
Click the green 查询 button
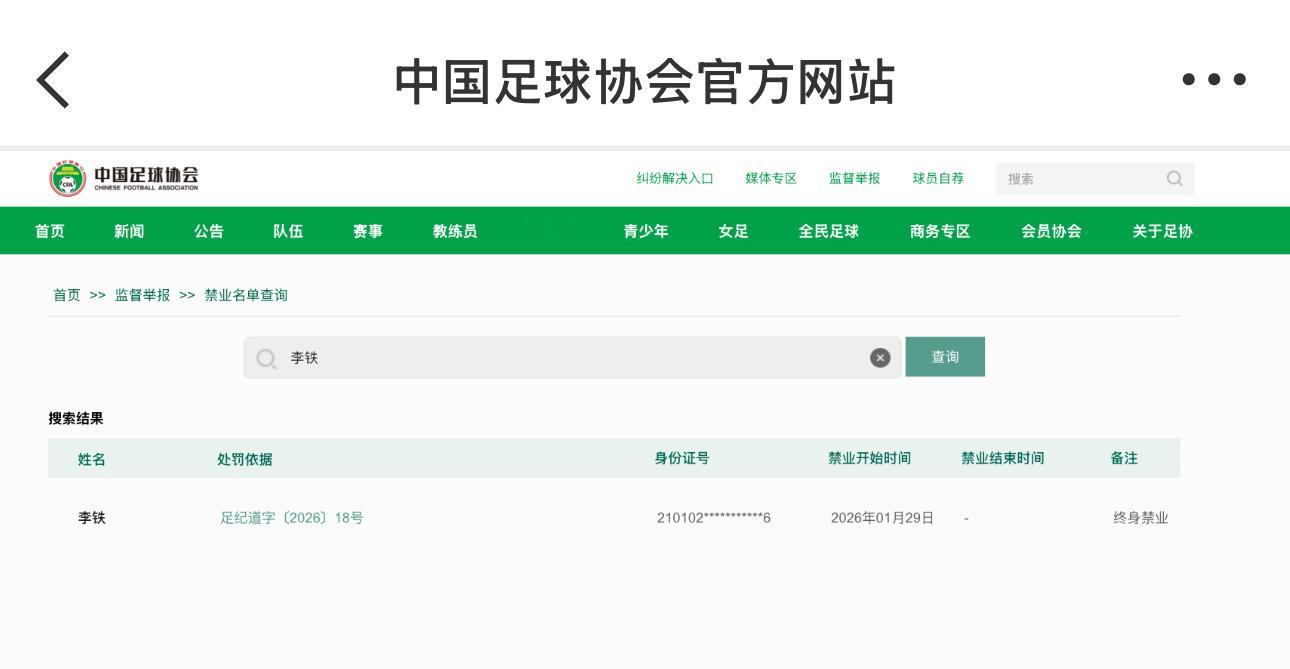(945, 357)
